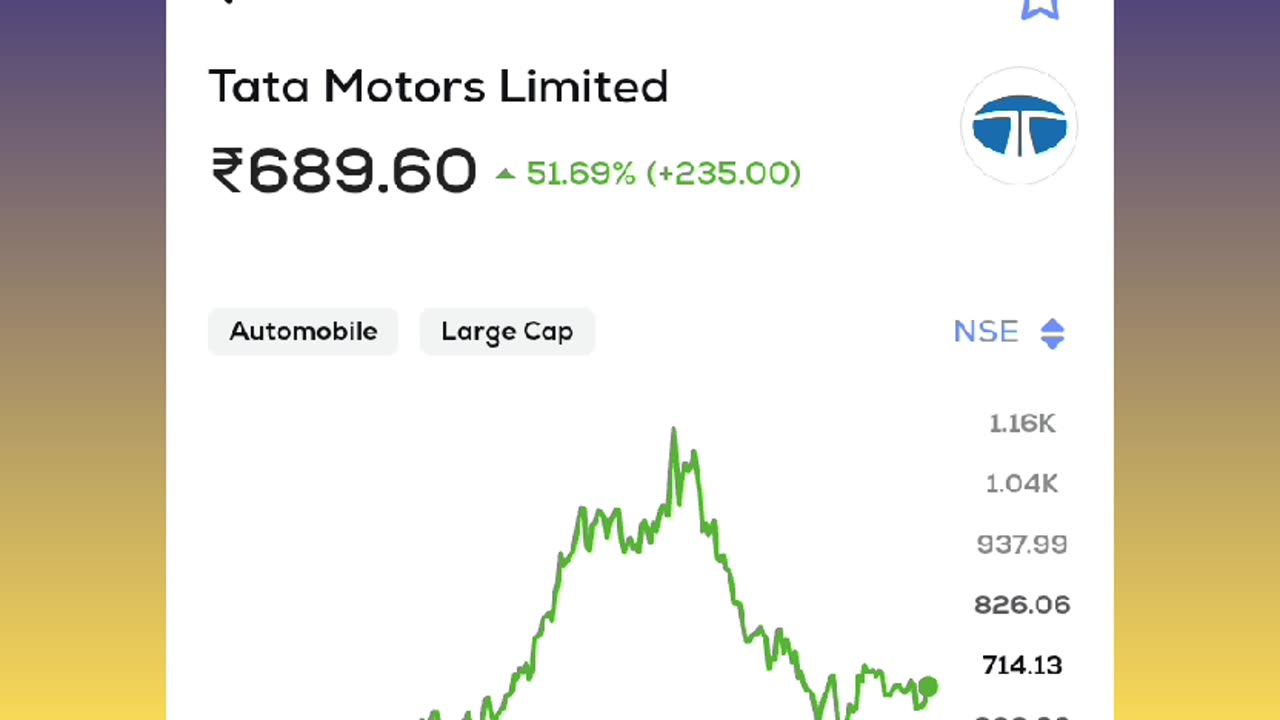Toggle the star watchlist icon
The width and height of the screenshot is (1280, 720).
coord(1040,8)
